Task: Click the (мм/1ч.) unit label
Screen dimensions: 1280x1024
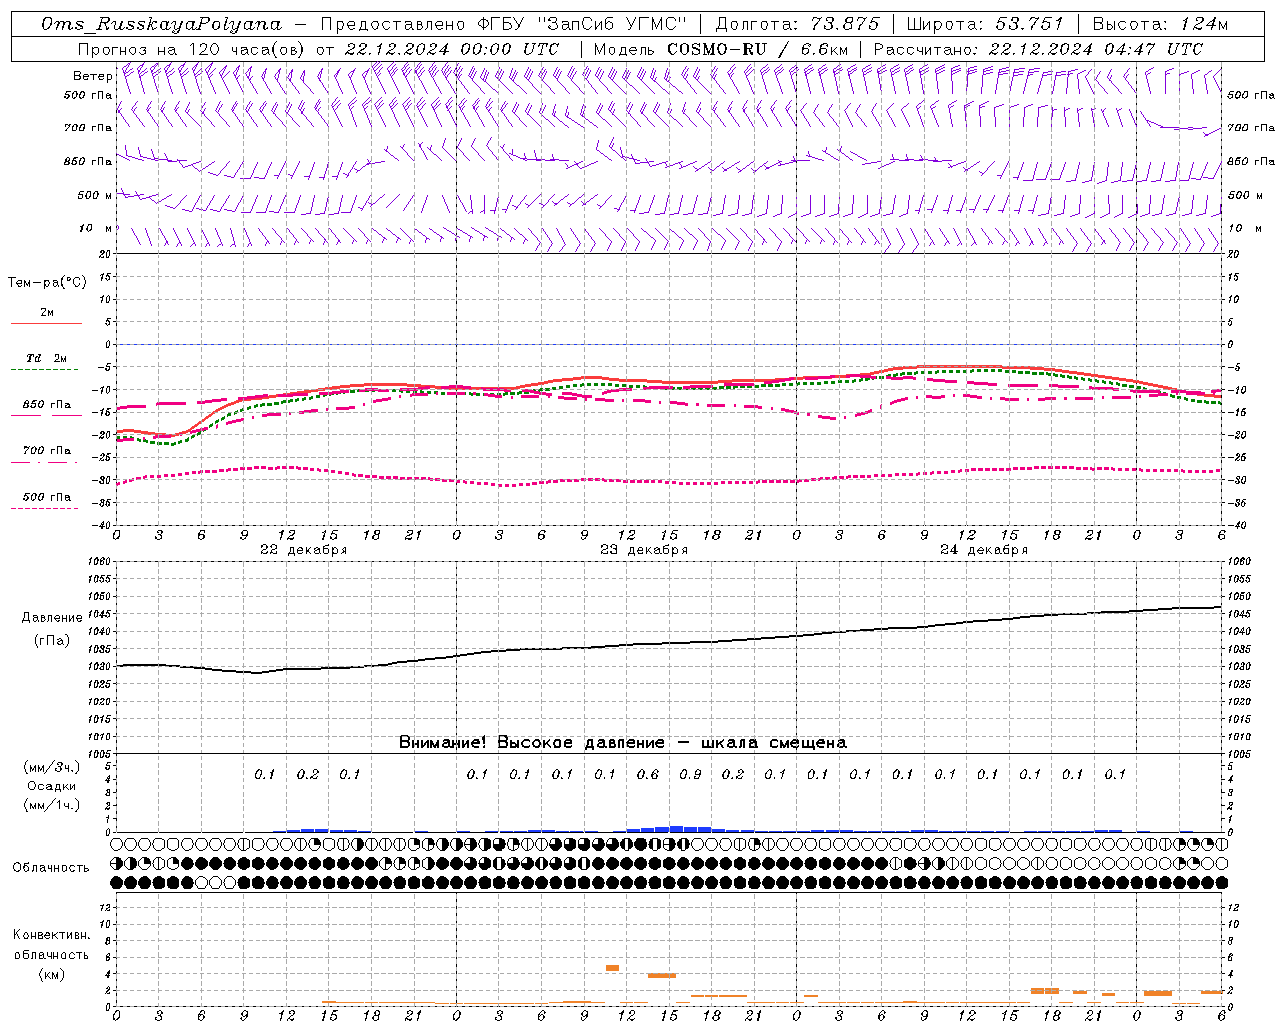Action: point(51,805)
